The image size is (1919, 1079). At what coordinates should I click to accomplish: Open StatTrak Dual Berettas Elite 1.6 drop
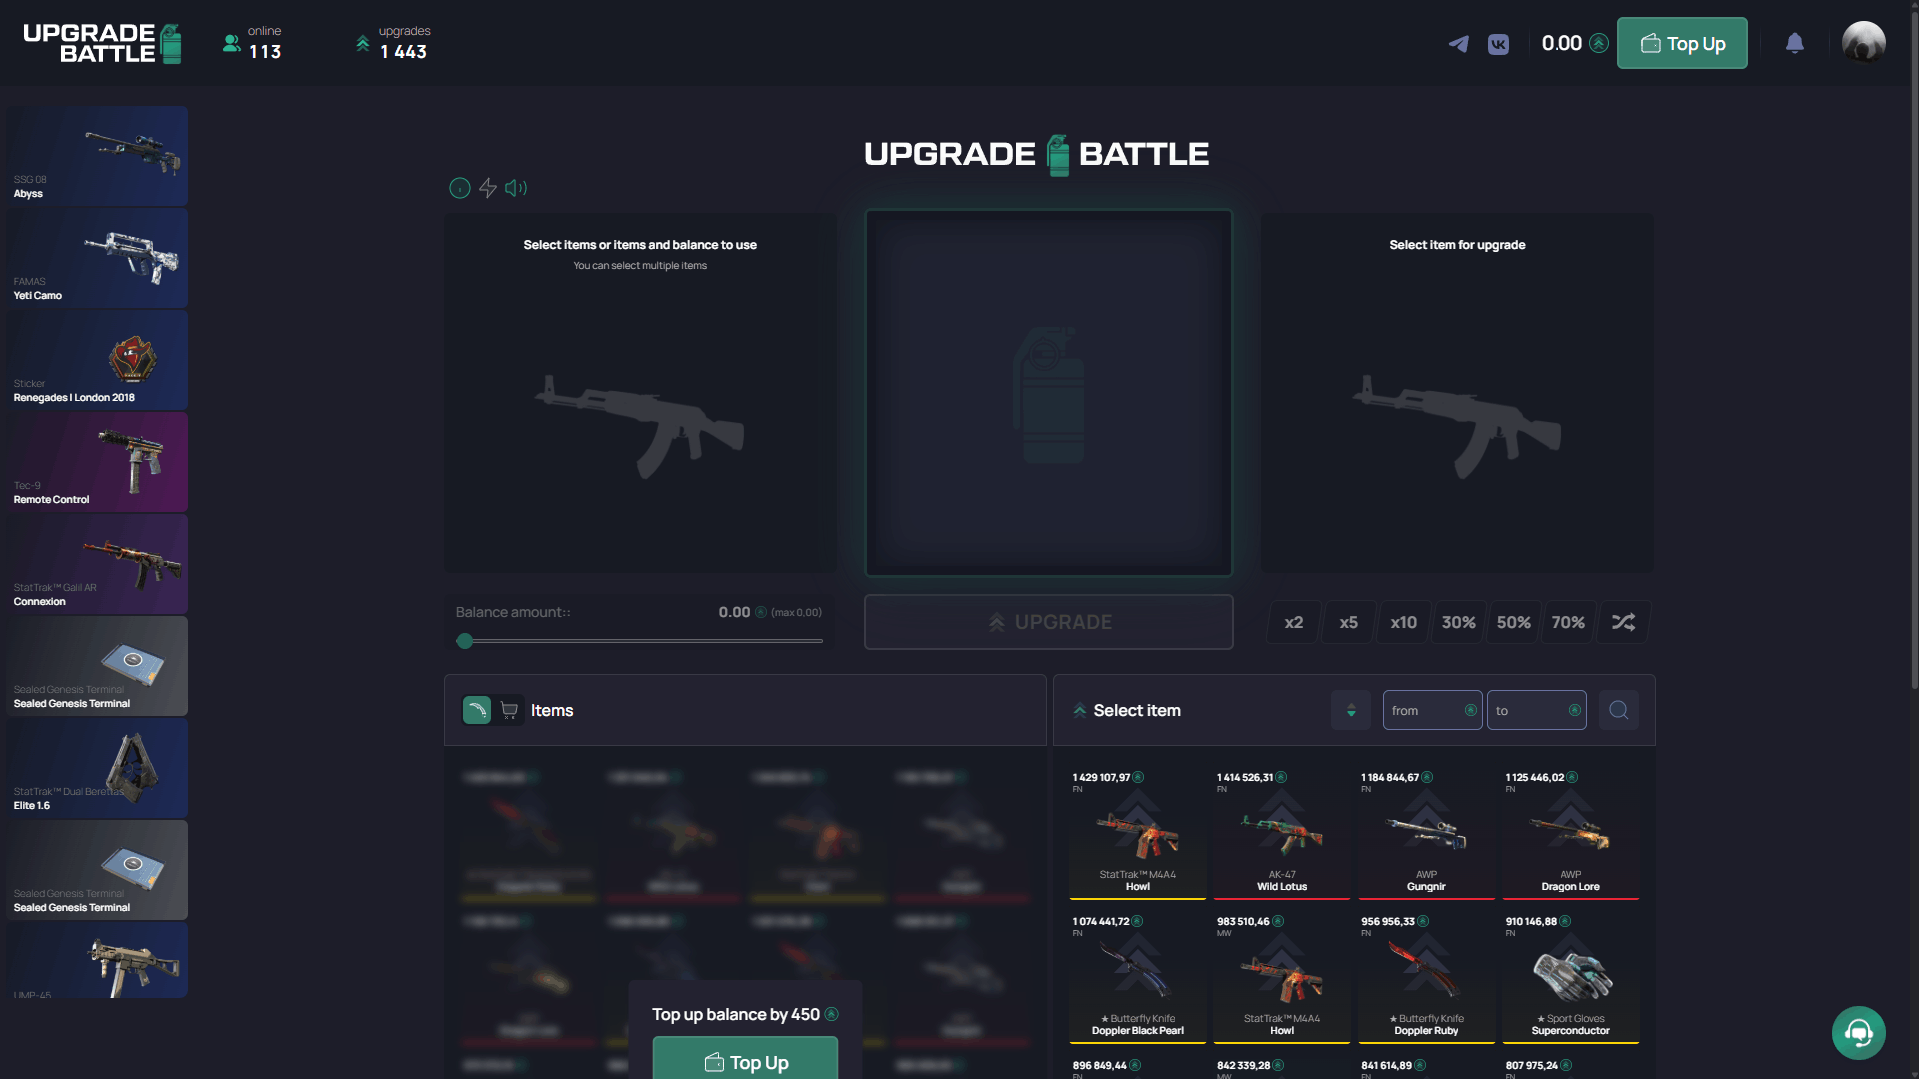coord(97,768)
